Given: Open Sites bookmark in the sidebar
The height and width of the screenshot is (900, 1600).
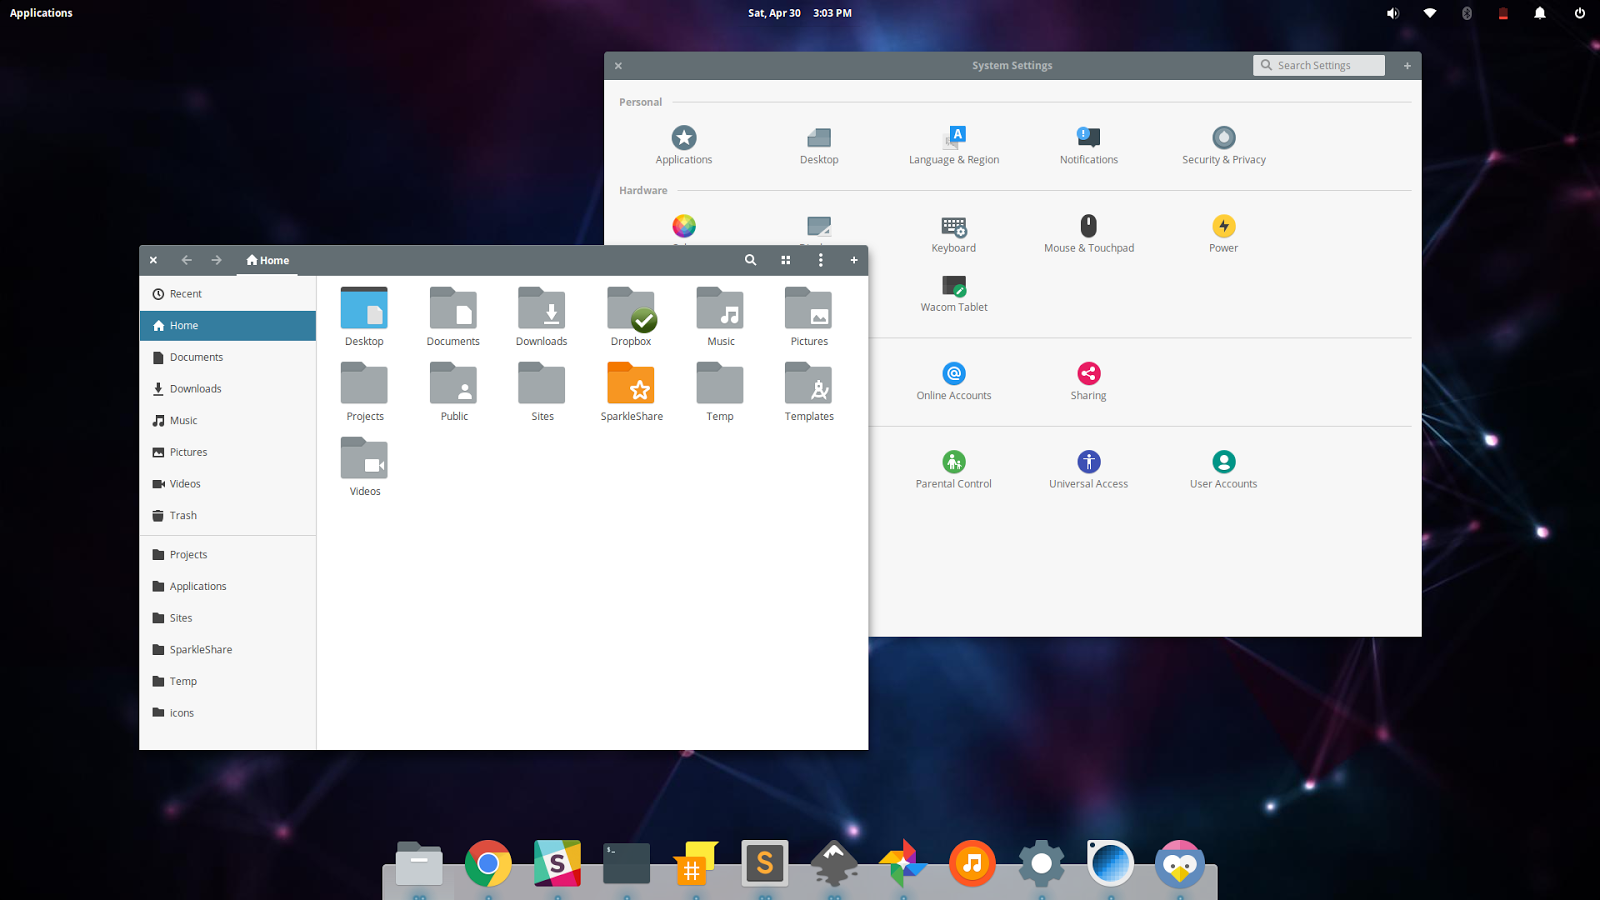Looking at the screenshot, I should 228,618.
